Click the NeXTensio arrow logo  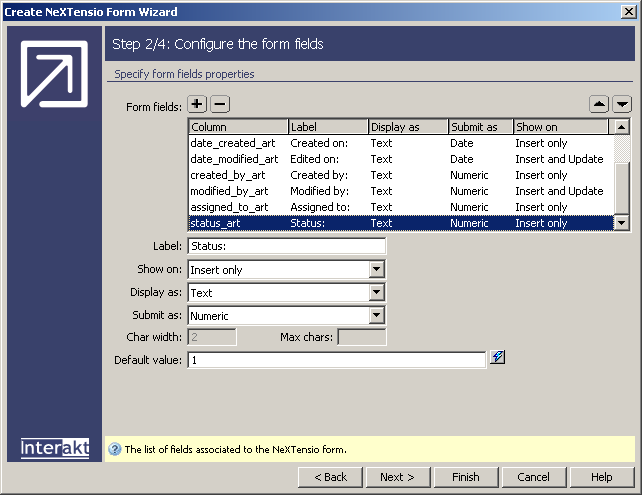point(54,74)
